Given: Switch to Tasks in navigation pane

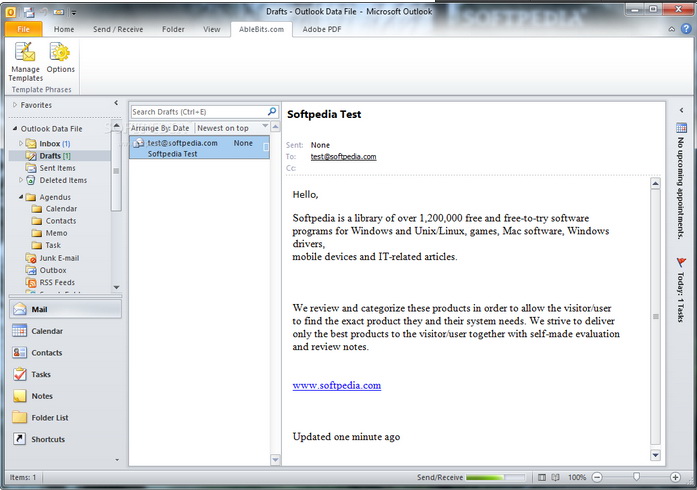Looking at the screenshot, I should pos(65,374).
